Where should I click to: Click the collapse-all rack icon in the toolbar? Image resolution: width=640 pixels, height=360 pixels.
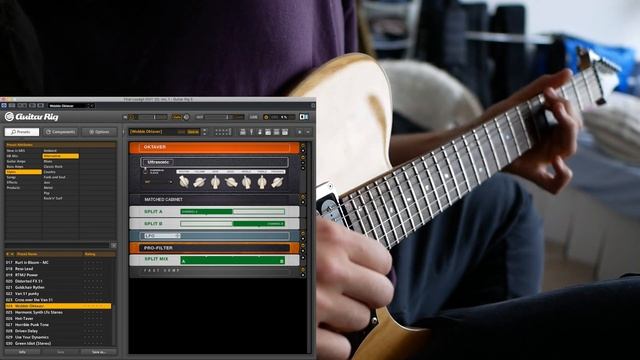pos(308,132)
